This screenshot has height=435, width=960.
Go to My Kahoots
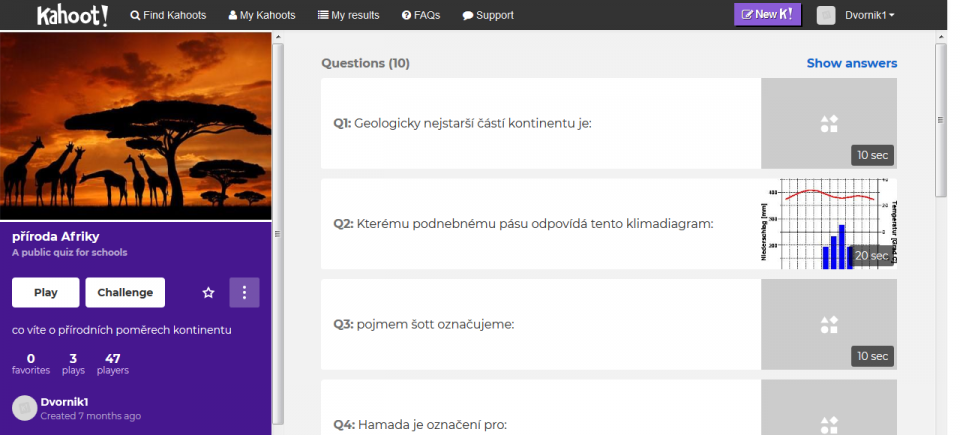pyautogui.click(x=262, y=15)
